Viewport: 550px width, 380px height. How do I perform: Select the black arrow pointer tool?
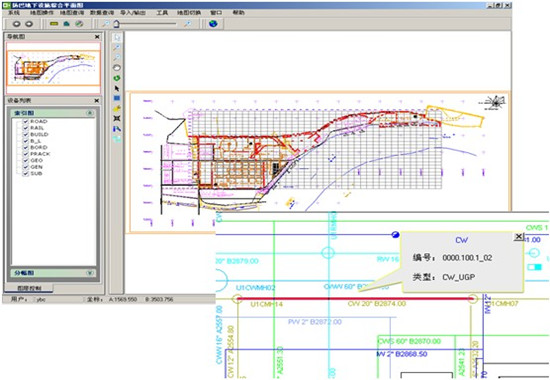pyautogui.click(x=117, y=88)
